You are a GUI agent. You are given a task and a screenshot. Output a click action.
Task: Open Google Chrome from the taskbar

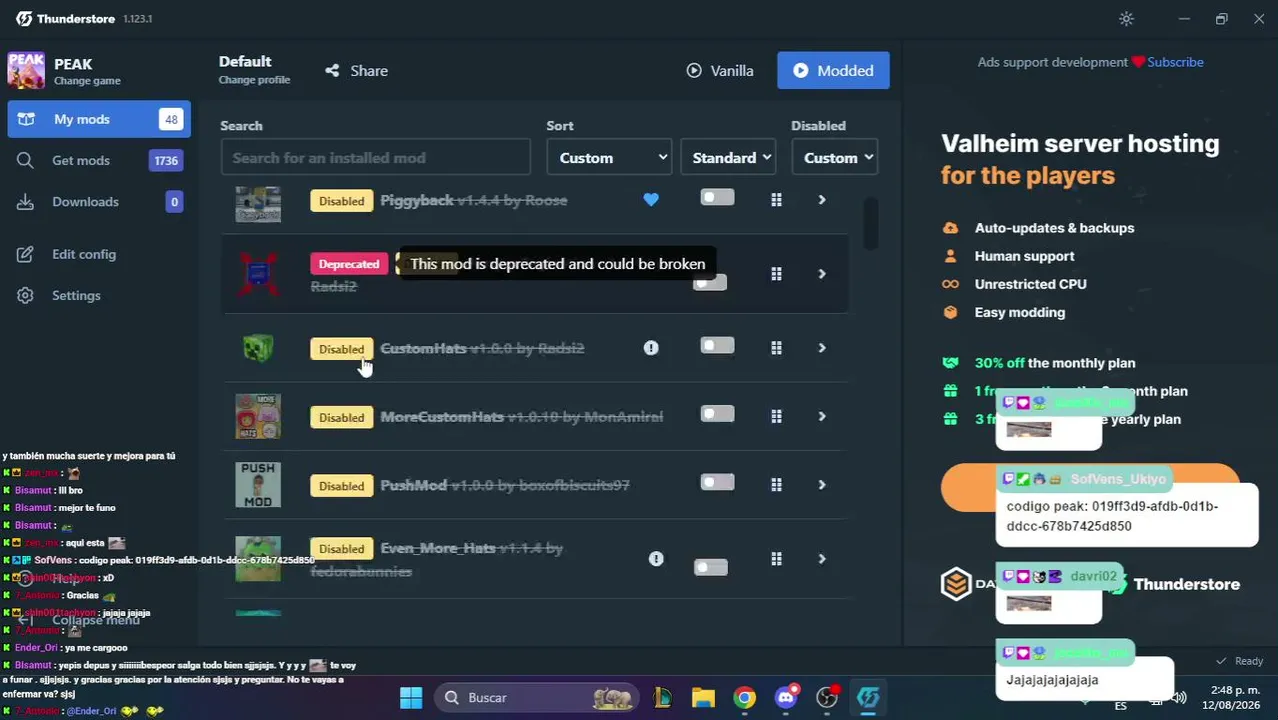[744, 698]
